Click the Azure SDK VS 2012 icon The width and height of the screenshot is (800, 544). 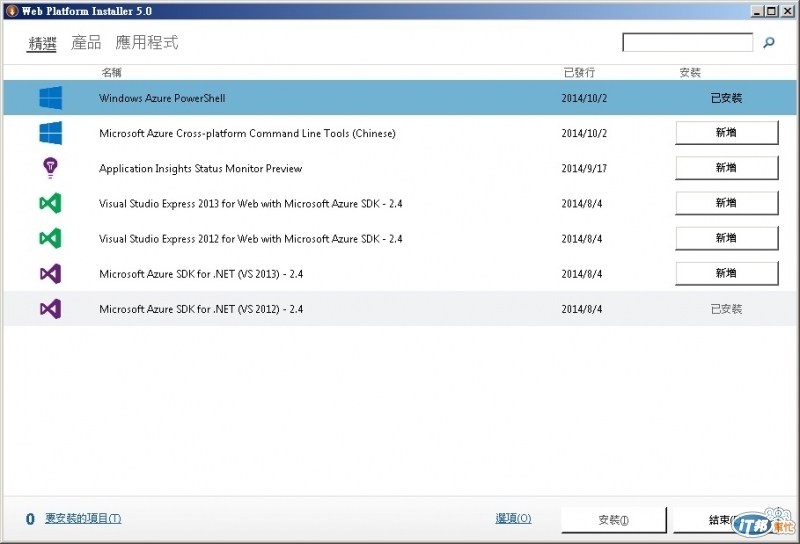[51, 309]
